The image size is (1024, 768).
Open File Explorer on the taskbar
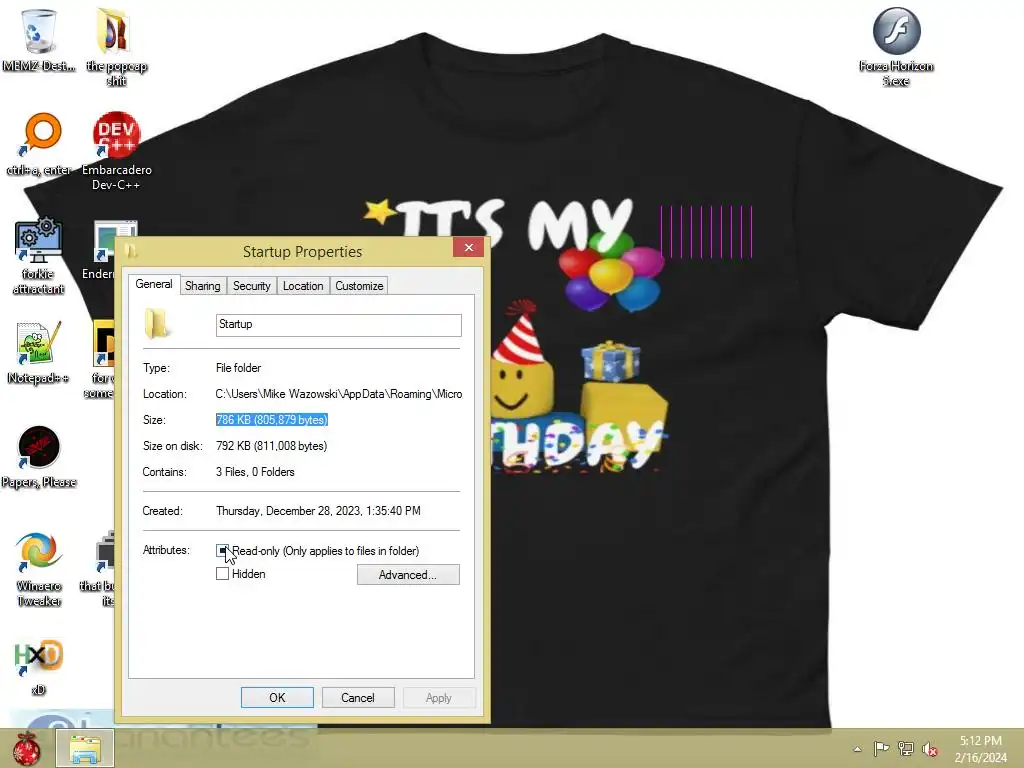click(85, 748)
